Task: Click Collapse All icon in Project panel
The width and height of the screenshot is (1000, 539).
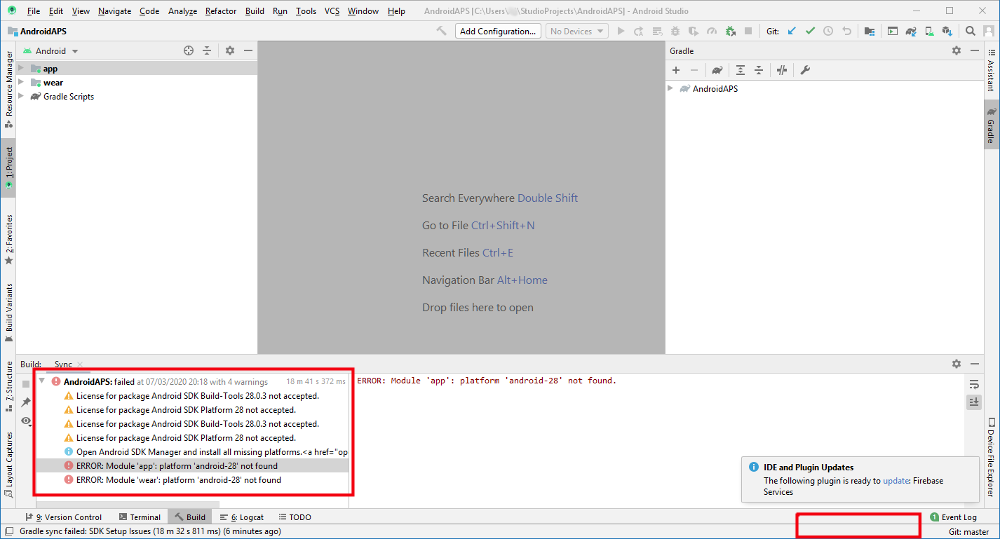Action: click(x=207, y=50)
